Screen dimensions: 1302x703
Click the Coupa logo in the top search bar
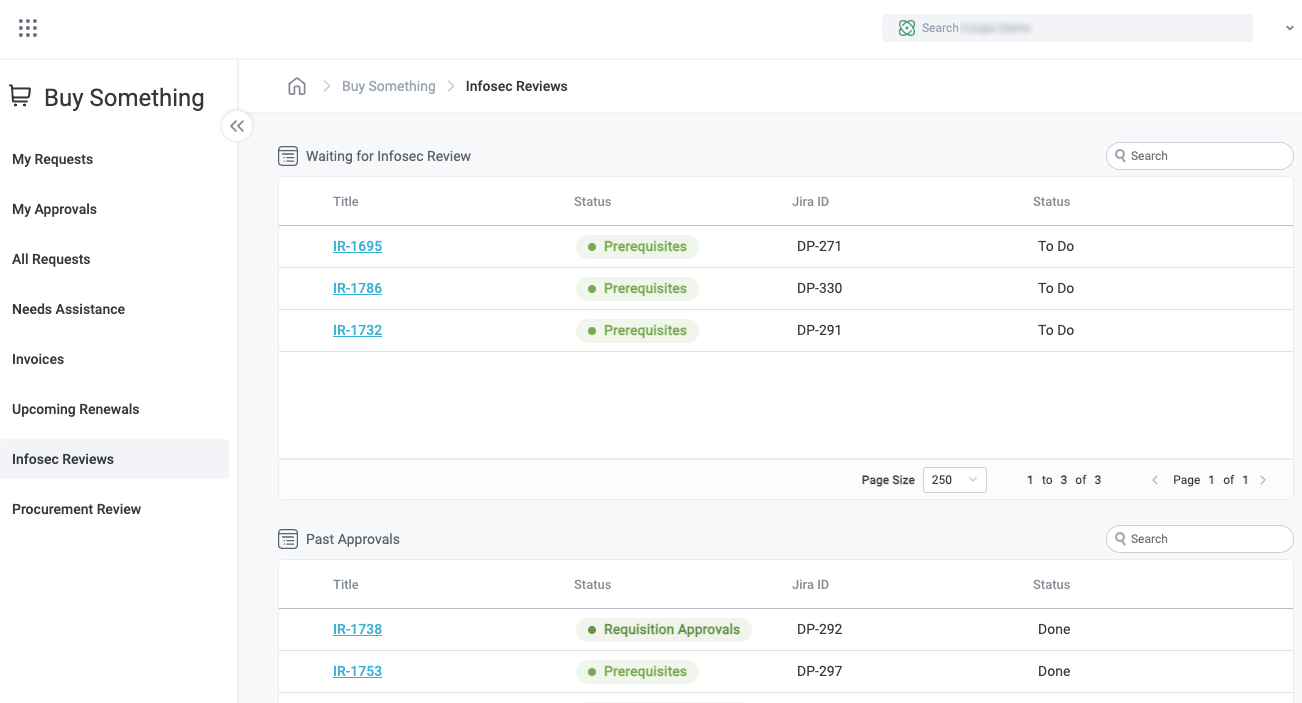pos(907,27)
